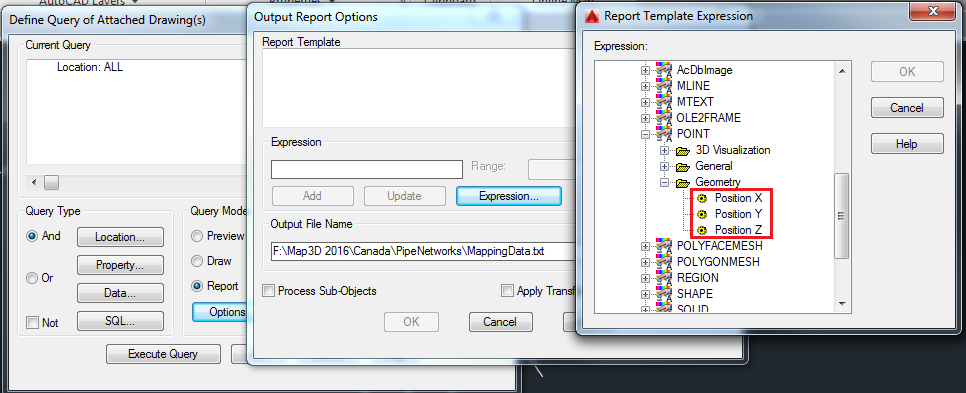Viewport: 966px width, 393px height.
Task: Choose Preview query mode
Action: (x=197, y=237)
